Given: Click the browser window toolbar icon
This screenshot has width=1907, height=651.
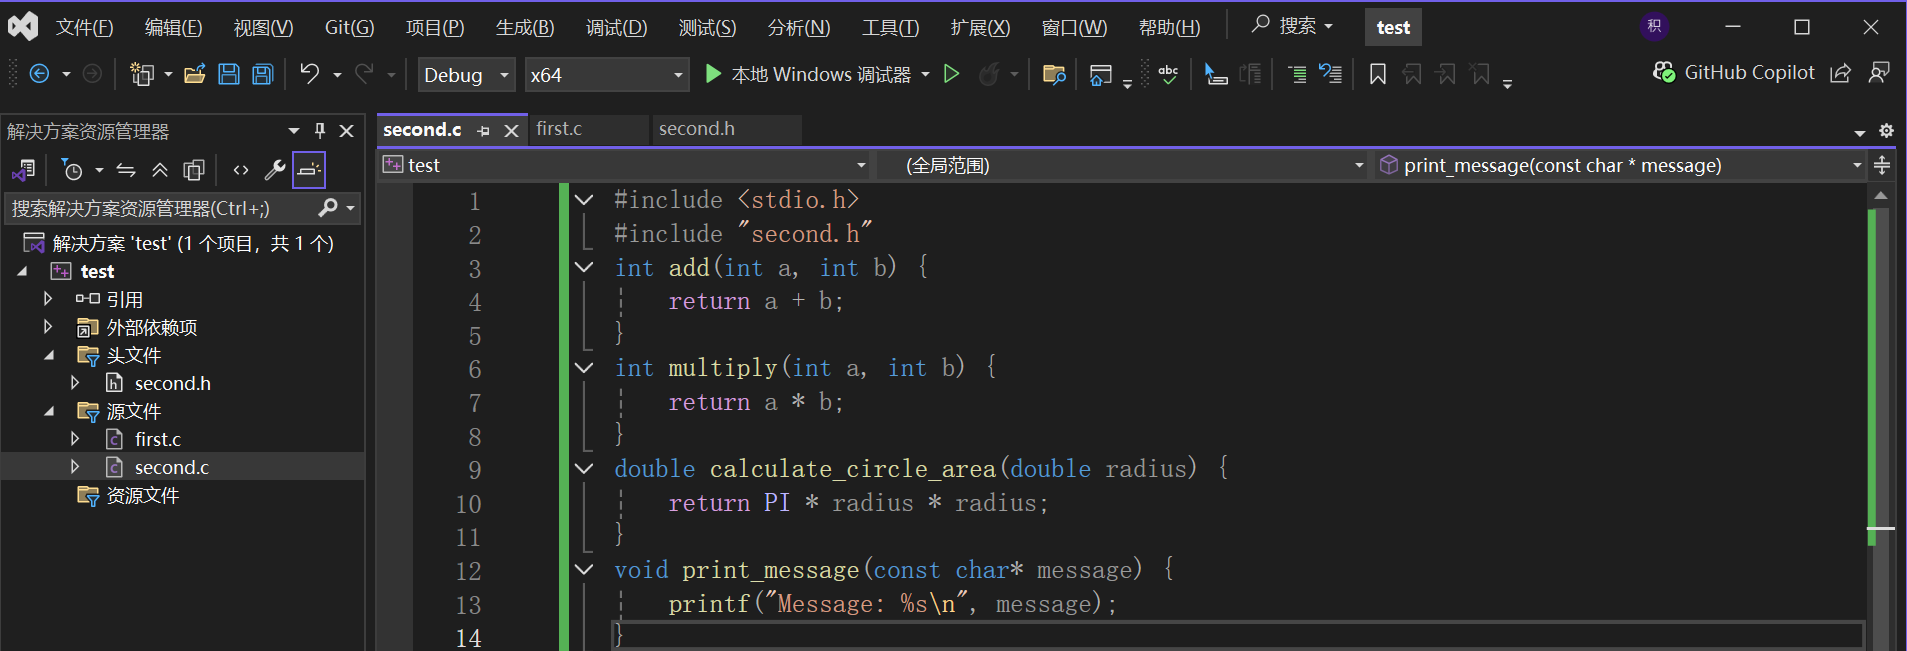Looking at the screenshot, I should [x=1100, y=74].
